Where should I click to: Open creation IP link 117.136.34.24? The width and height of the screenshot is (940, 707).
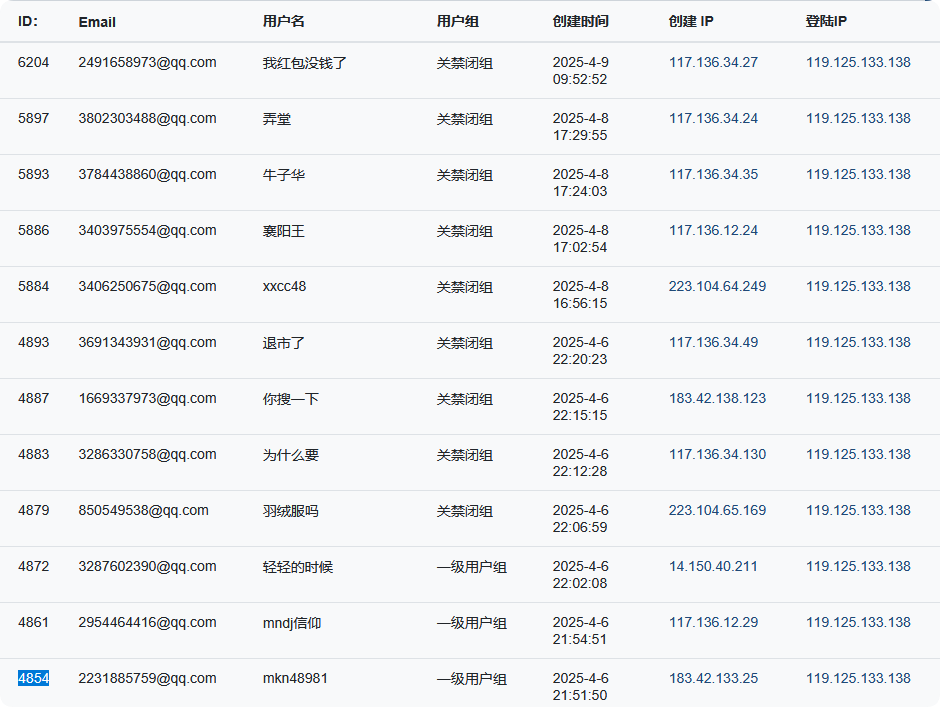pos(713,118)
